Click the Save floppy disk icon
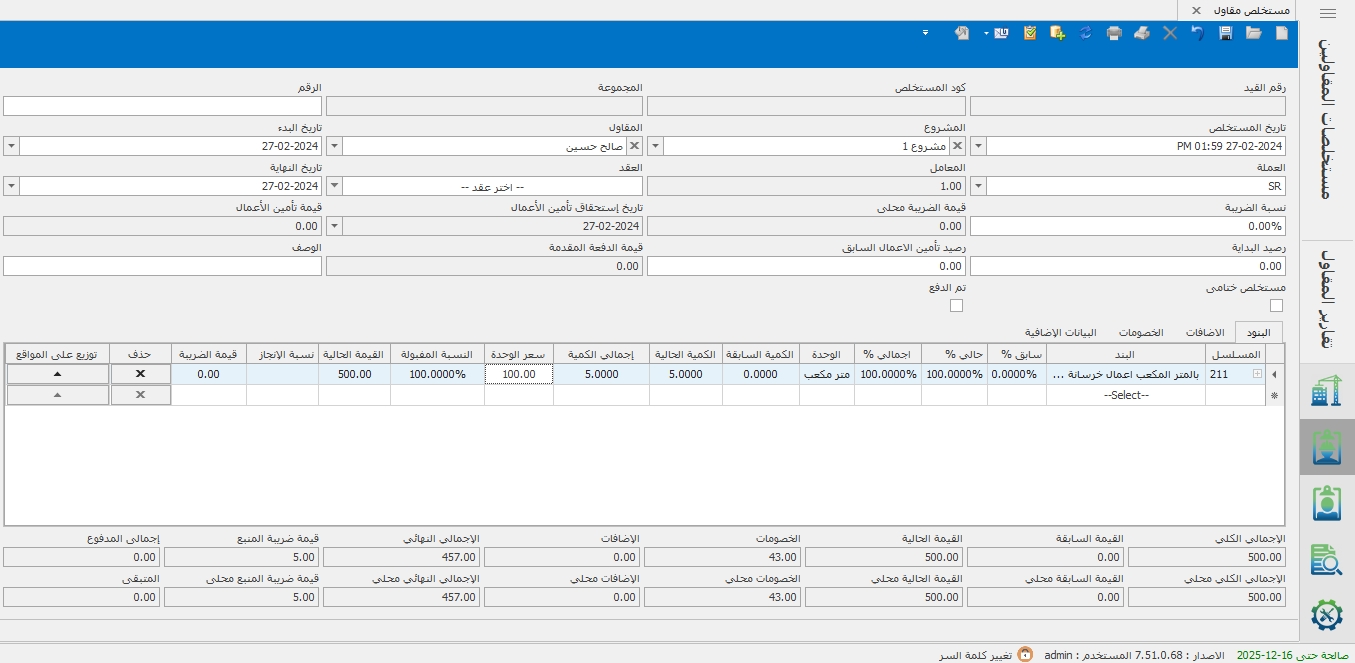The image size is (1355, 663). click(x=1225, y=33)
